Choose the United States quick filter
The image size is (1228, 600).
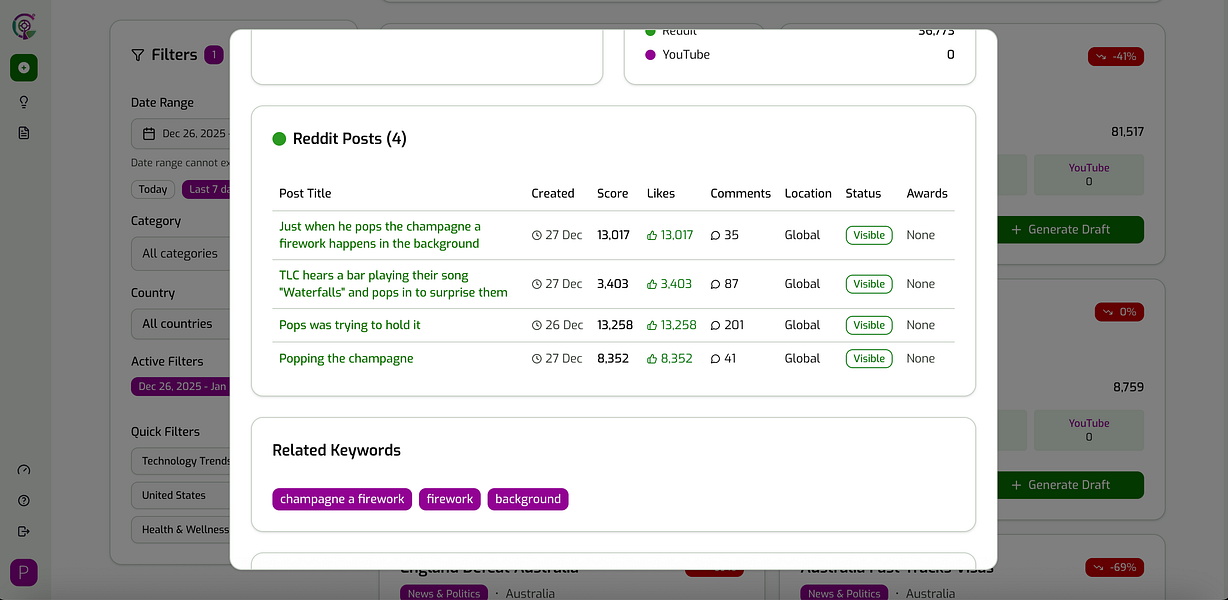(182, 495)
